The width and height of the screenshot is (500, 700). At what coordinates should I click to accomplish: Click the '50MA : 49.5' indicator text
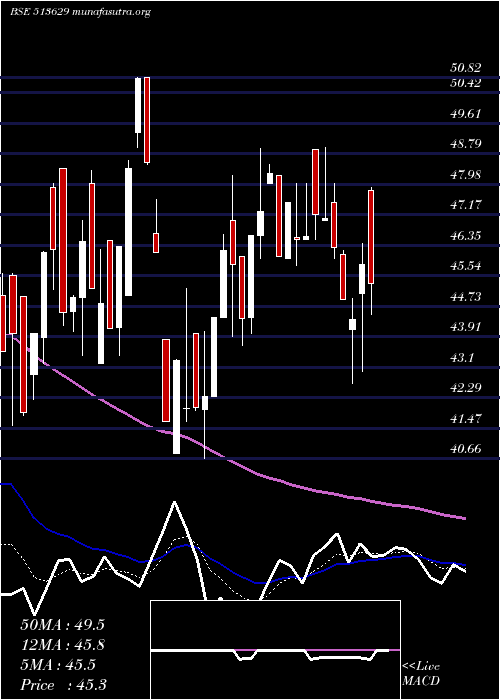click(62, 625)
